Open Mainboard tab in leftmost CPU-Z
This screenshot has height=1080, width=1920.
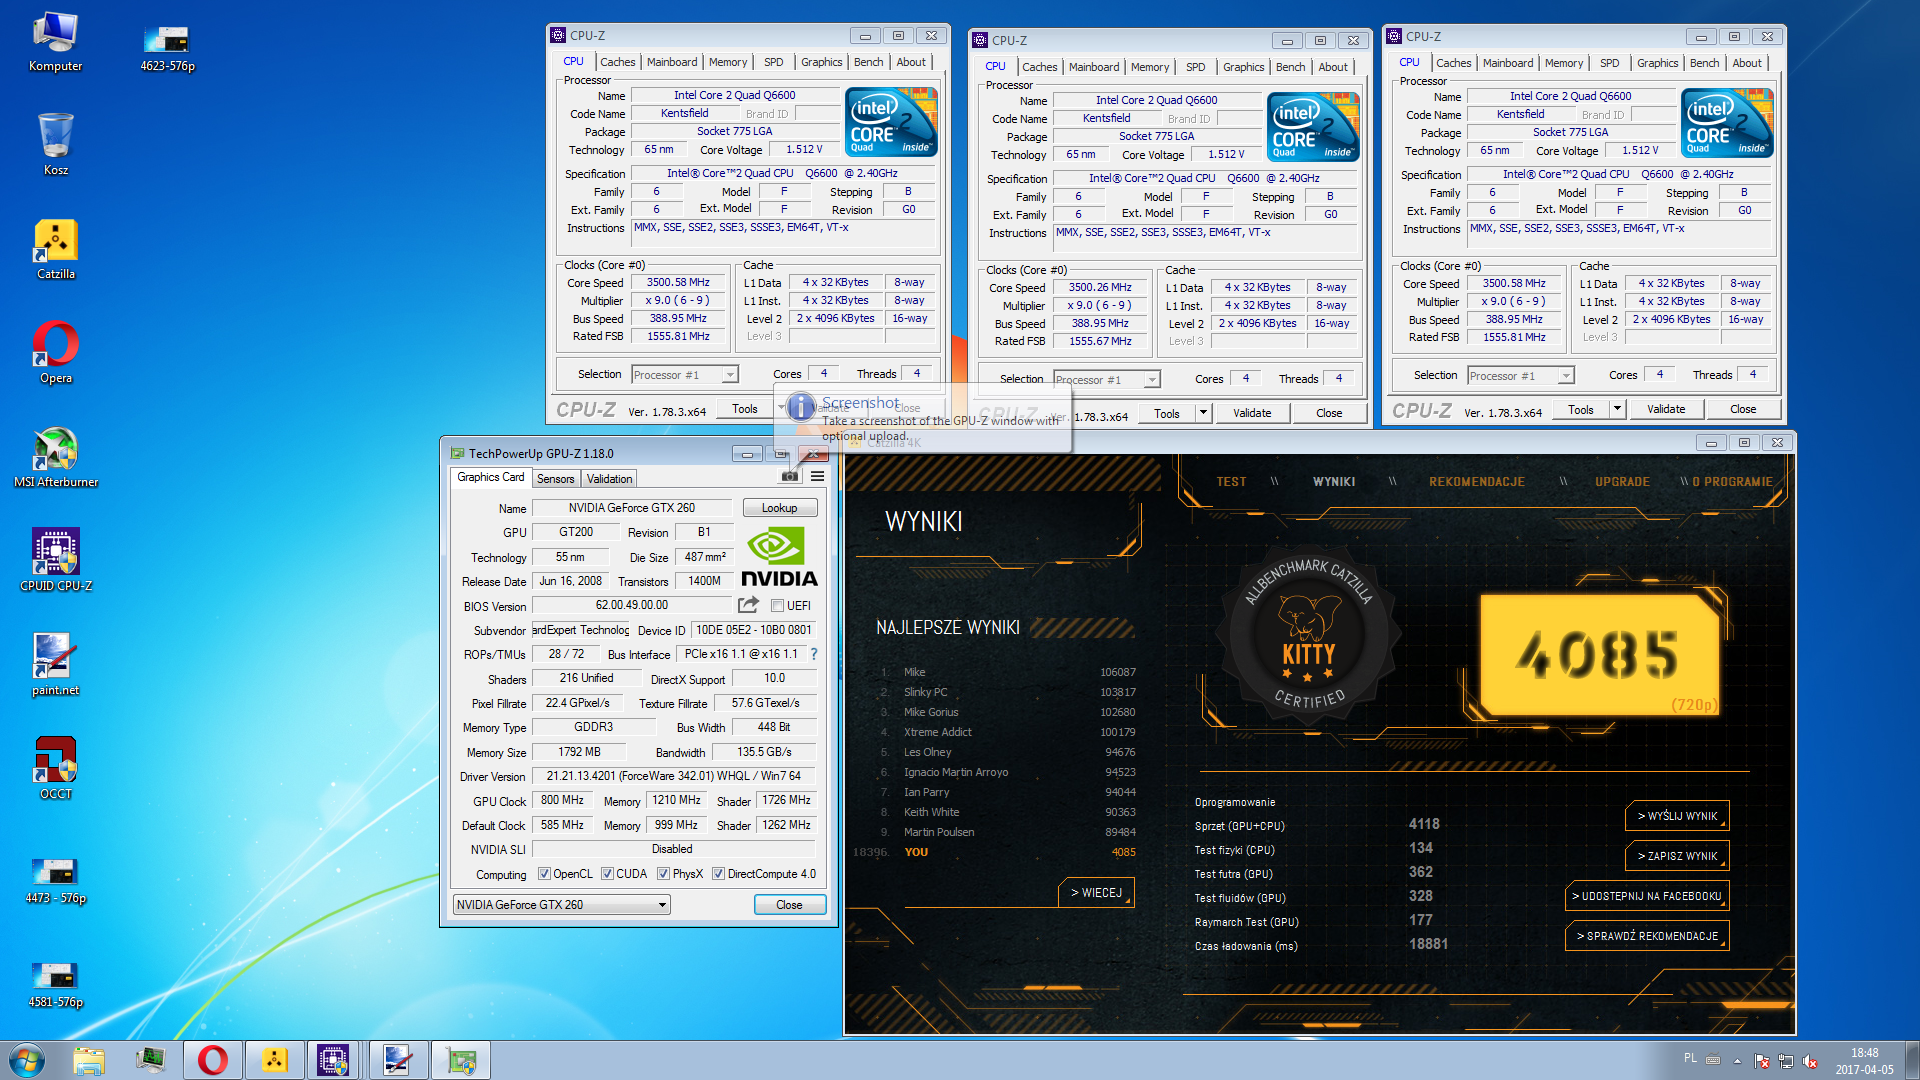pyautogui.click(x=672, y=62)
